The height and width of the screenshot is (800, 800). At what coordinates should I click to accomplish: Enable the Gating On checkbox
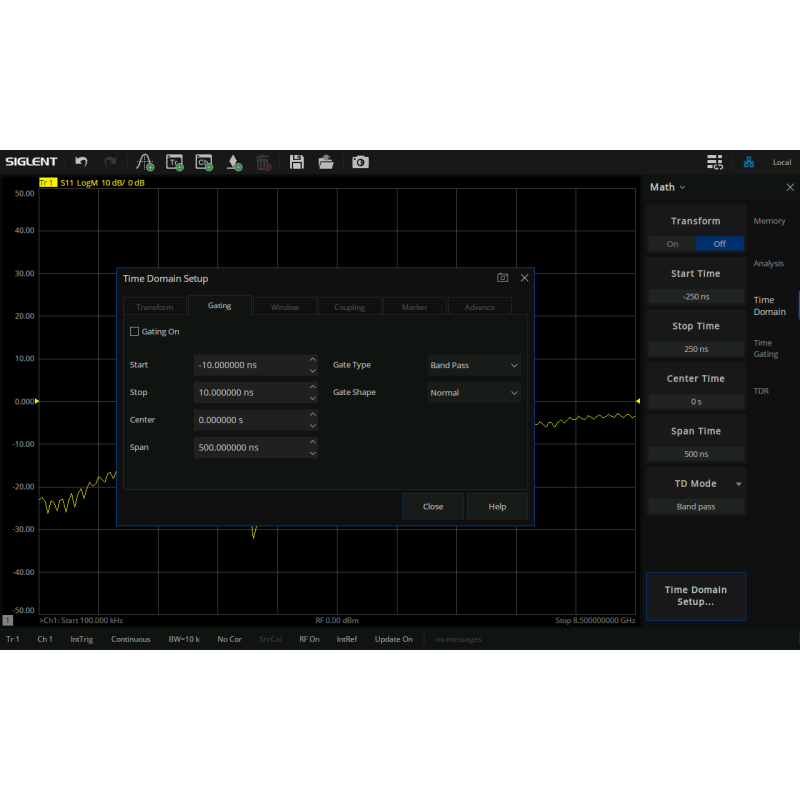pos(135,331)
